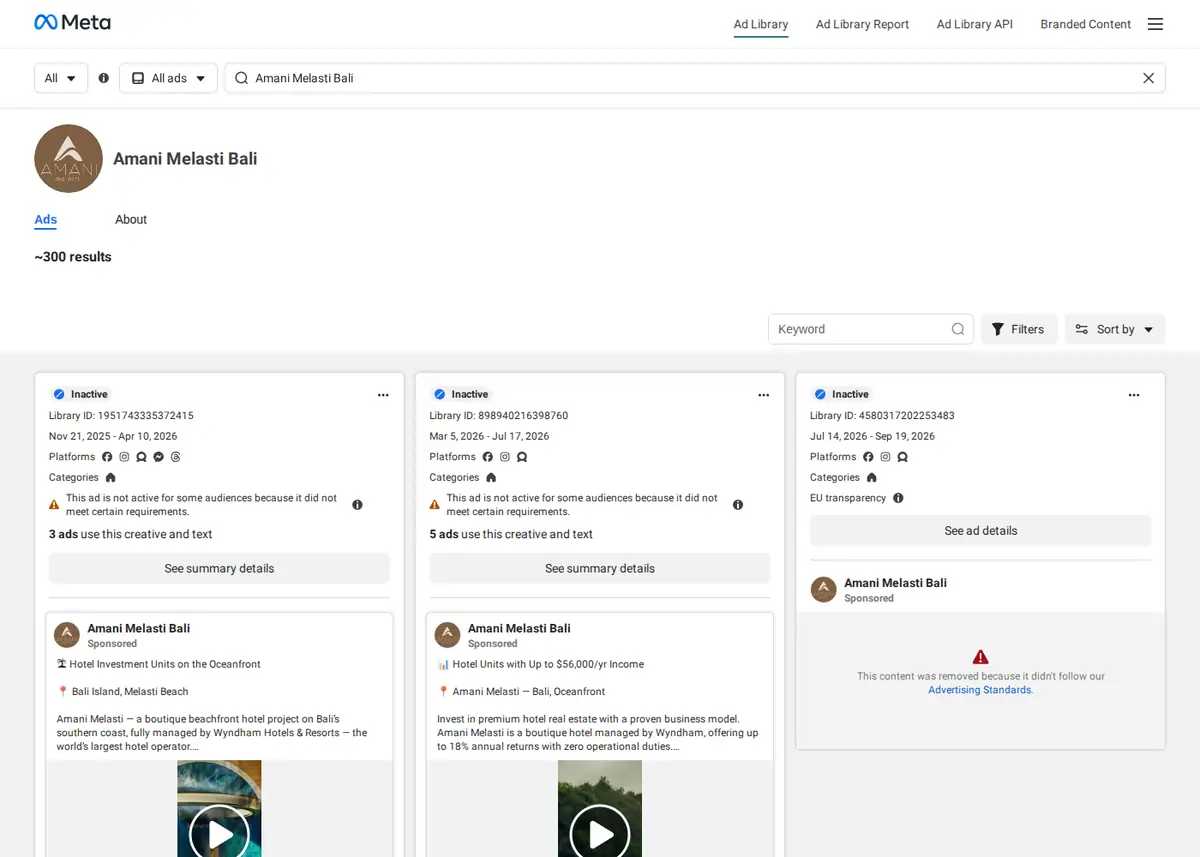
Task: Click the Nov 21, 2025 - Apr 10, 2026 date
Action: (x=113, y=436)
